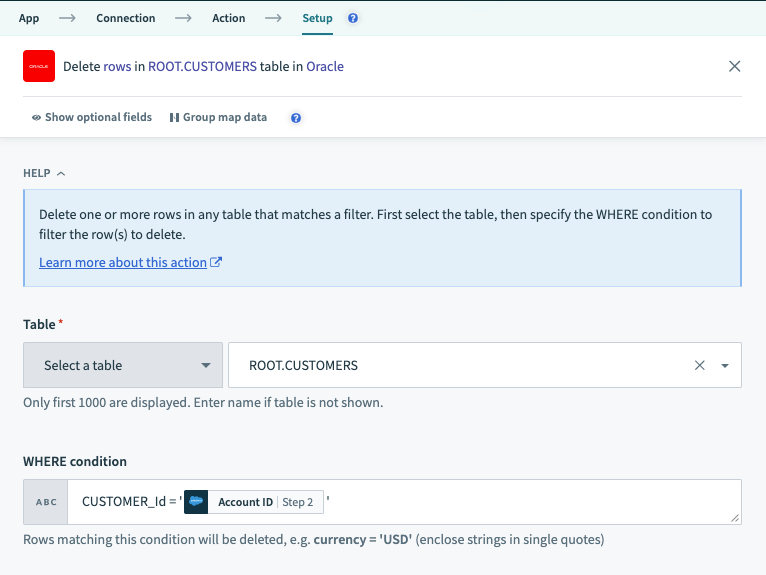Viewport: 766px width, 575px height.
Task: Click the Salesforce icon in Account ID pill
Action: click(196, 502)
